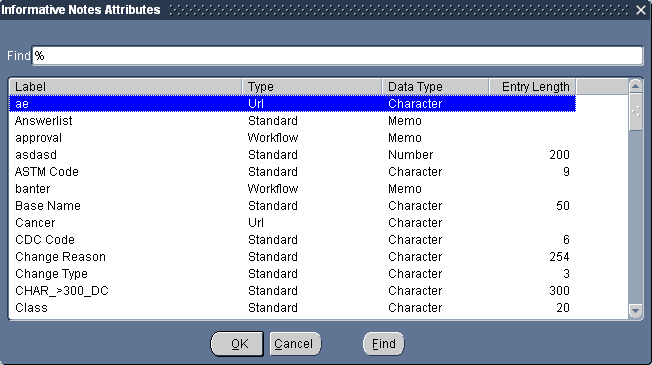Image resolution: width=652 pixels, height=365 pixels.
Task: Click Entry Length 20 of Class
Action: click(x=563, y=308)
